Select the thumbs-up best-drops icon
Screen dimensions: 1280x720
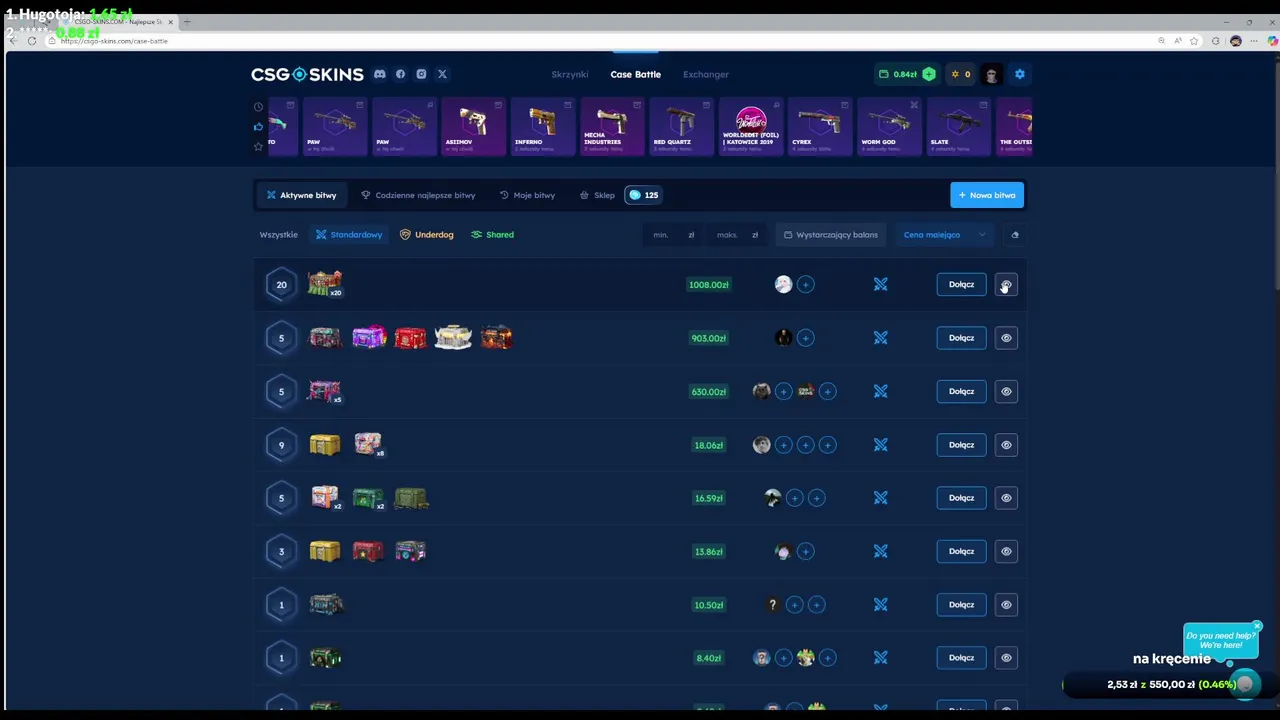point(258,127)
